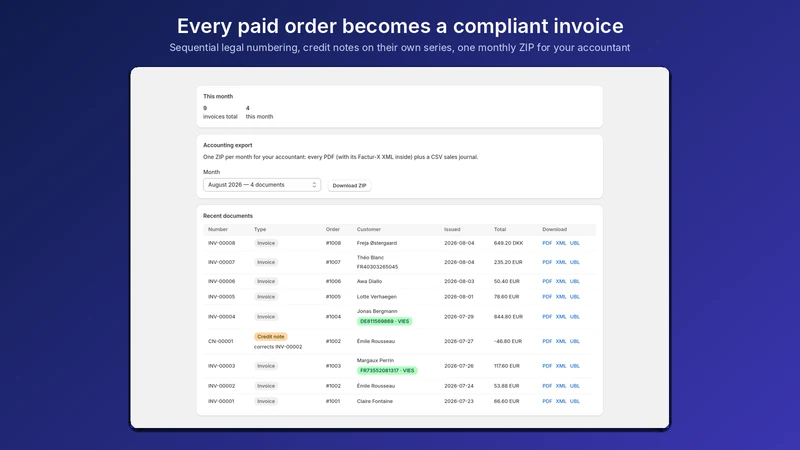Click the Download ZIP button
Image resolution: width=800 pixels, height=450 pixels.
coord(349,186)
